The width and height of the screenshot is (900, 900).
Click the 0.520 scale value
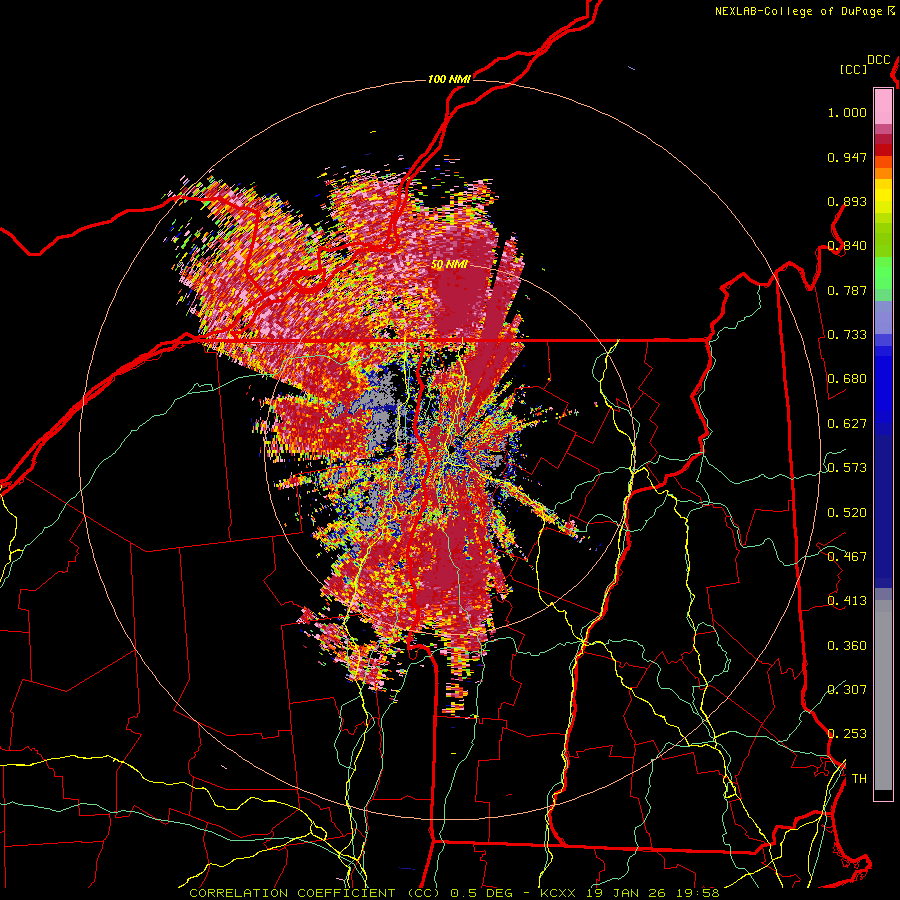(x=847, y=513)
